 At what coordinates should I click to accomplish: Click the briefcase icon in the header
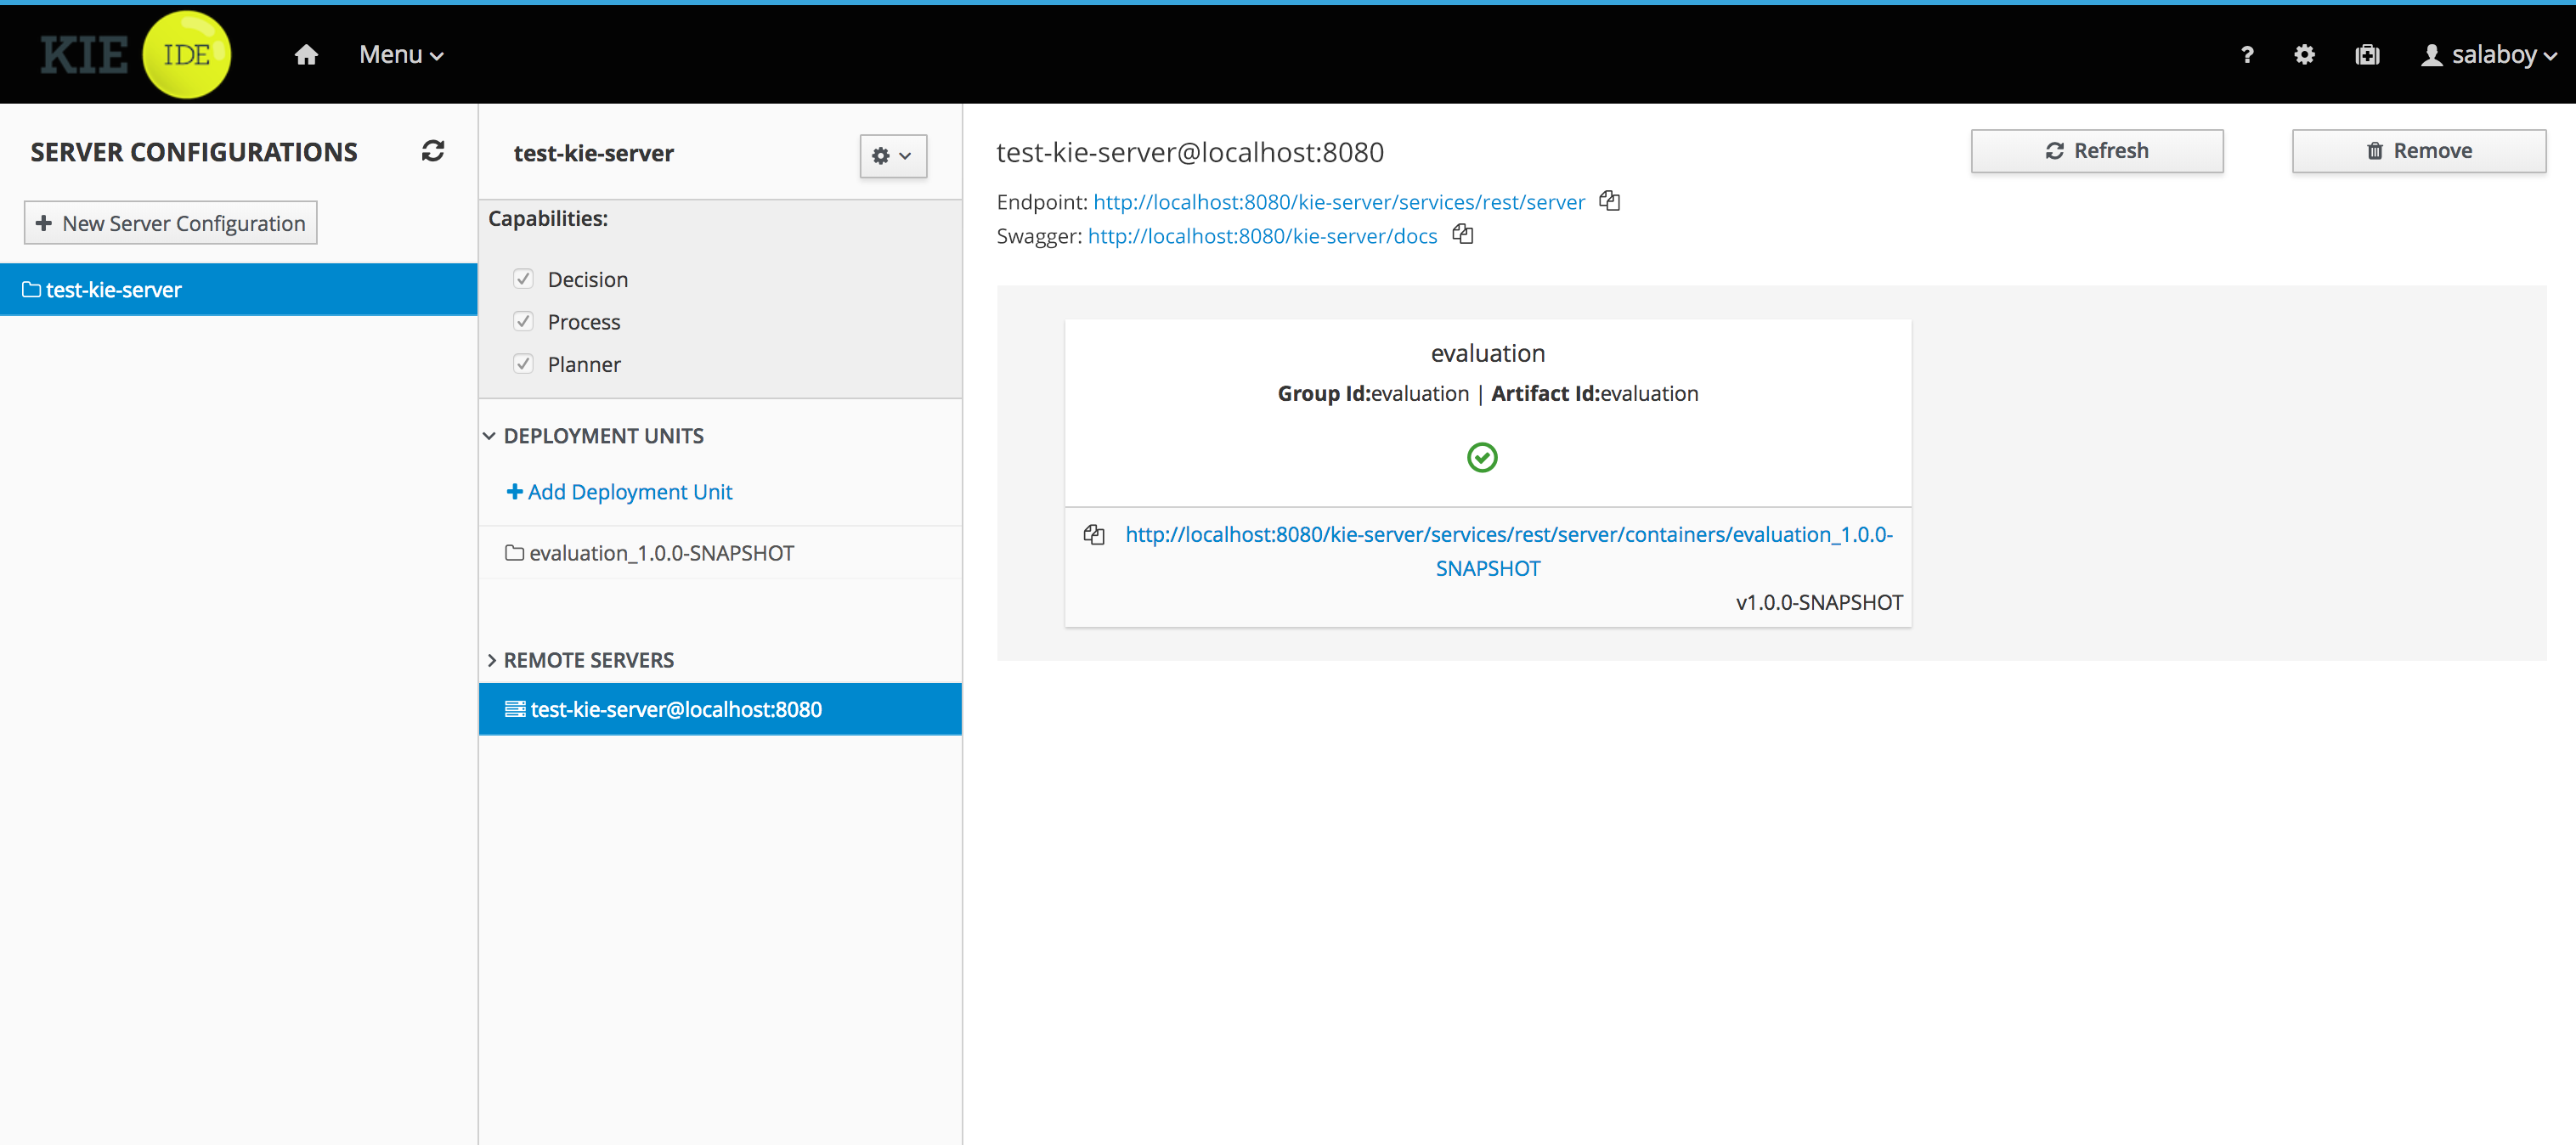[x=2367, y=55]
